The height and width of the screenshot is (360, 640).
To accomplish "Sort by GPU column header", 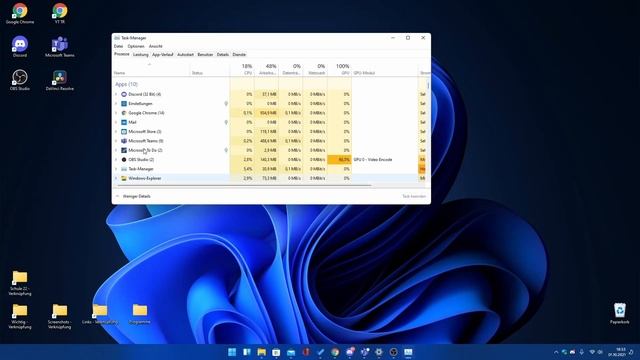I will click(x=340, y=69).
